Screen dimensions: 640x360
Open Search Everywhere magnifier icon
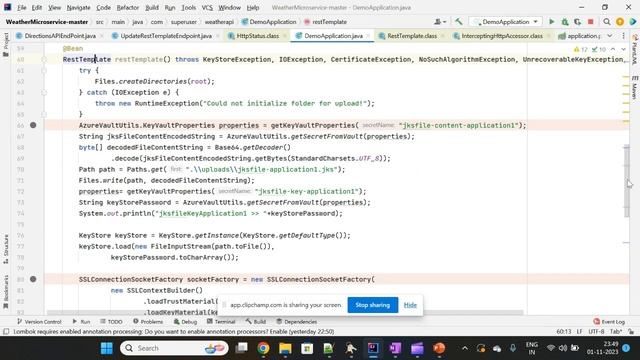(x=607, y=22)
